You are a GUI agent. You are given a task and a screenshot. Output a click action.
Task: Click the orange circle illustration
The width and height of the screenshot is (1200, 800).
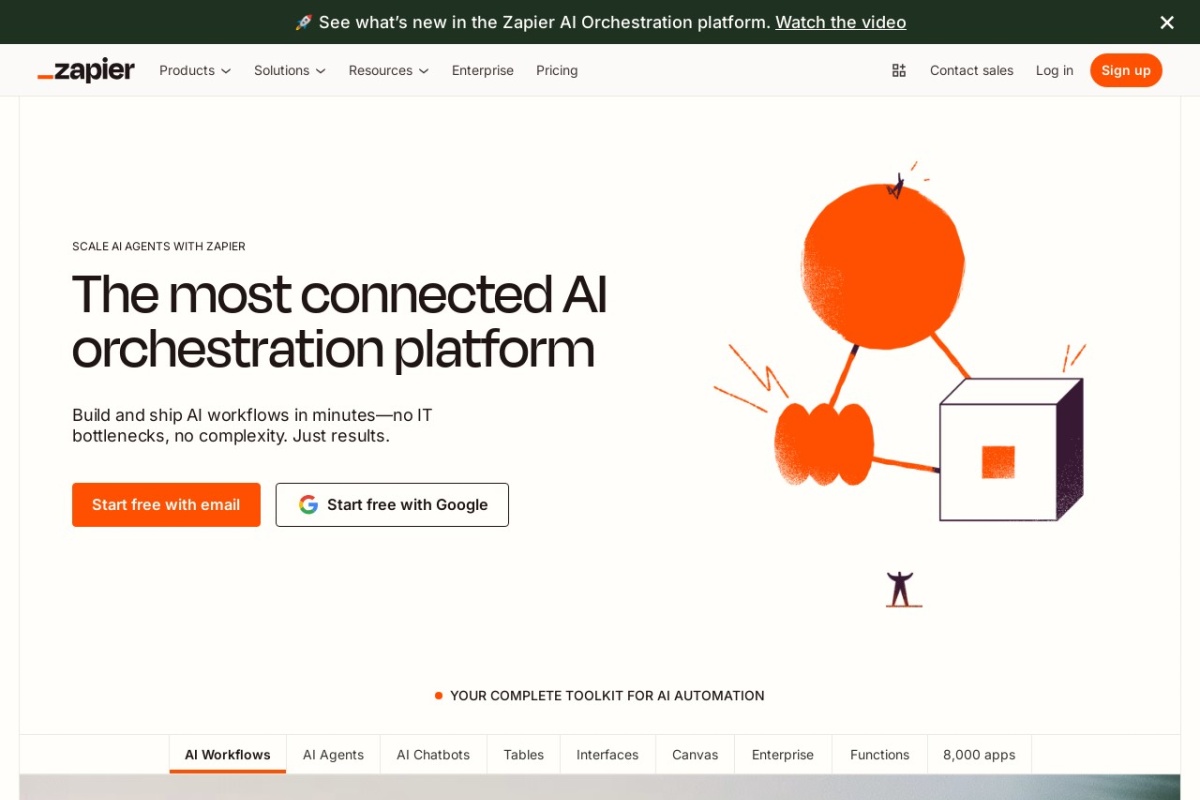[882, 258]
